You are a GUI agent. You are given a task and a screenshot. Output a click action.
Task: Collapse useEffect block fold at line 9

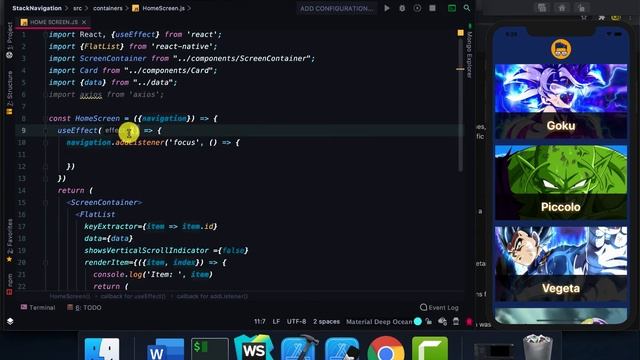tap(45, 131)
